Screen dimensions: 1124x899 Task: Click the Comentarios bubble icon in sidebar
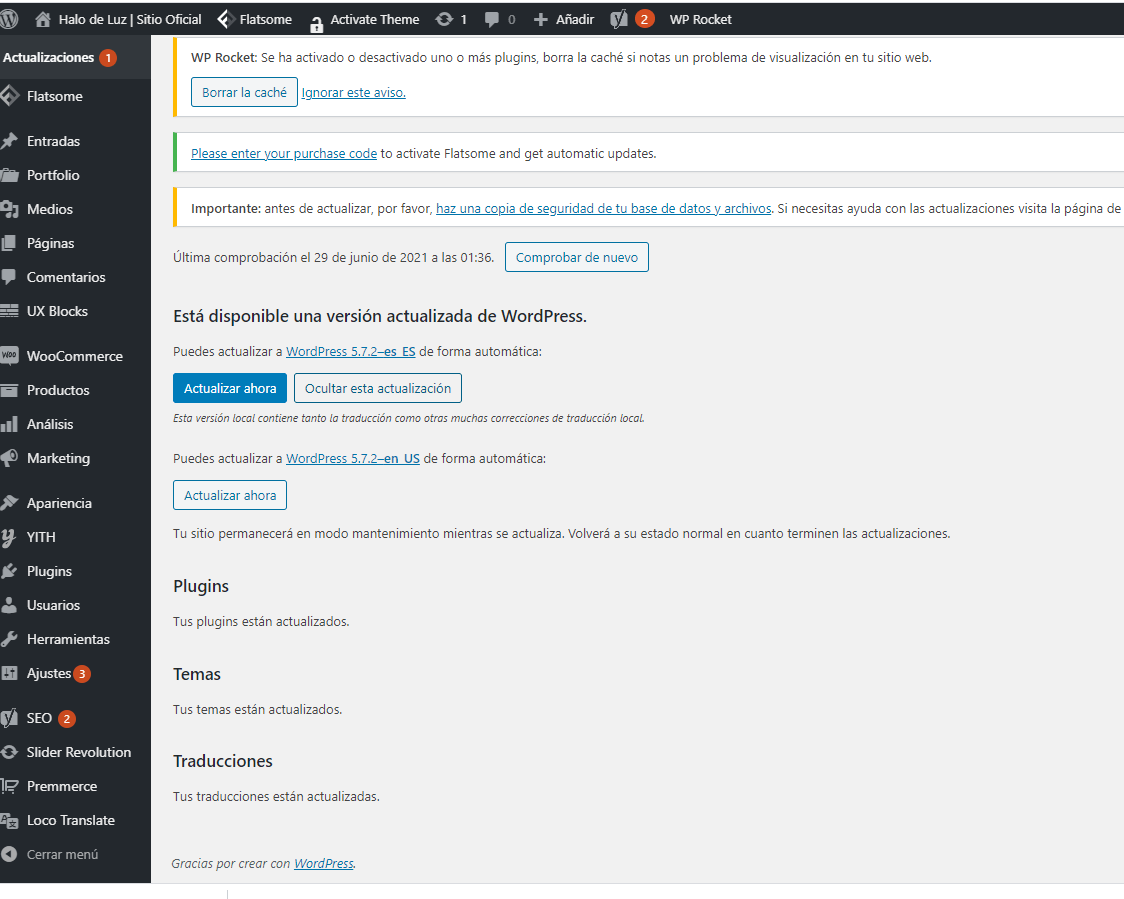[9, 277]
